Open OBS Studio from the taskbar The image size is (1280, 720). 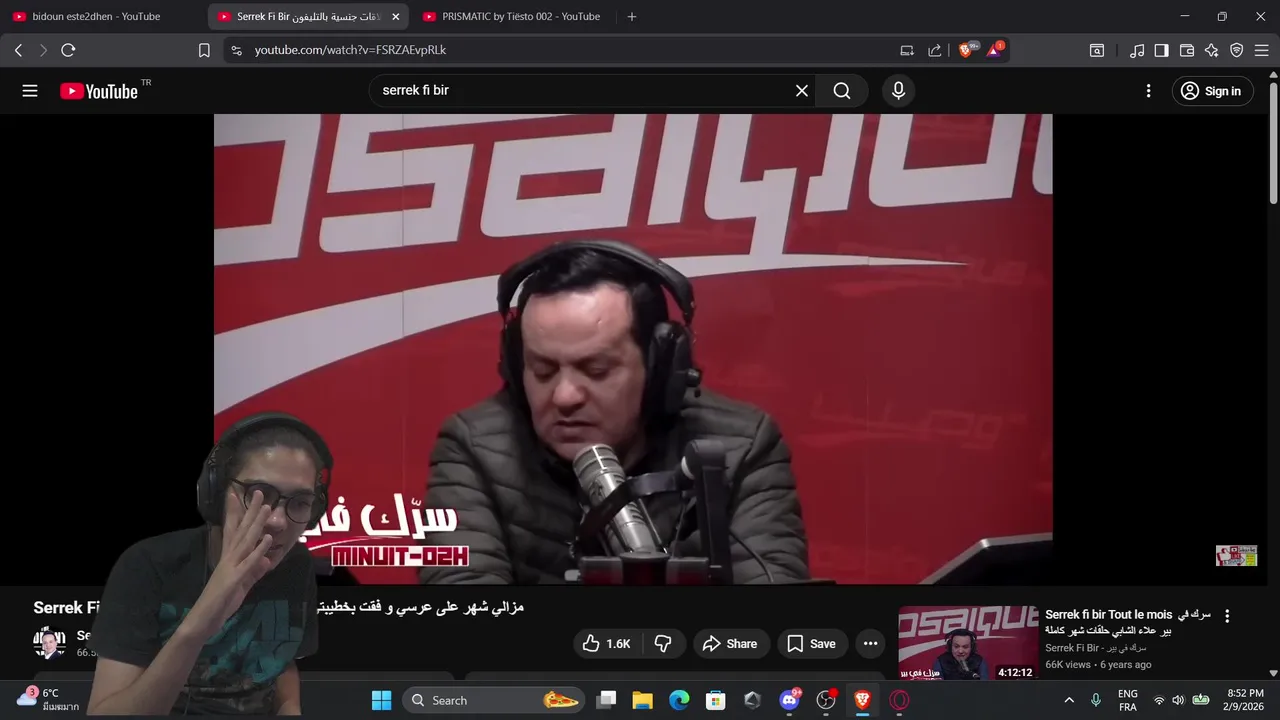826,700
